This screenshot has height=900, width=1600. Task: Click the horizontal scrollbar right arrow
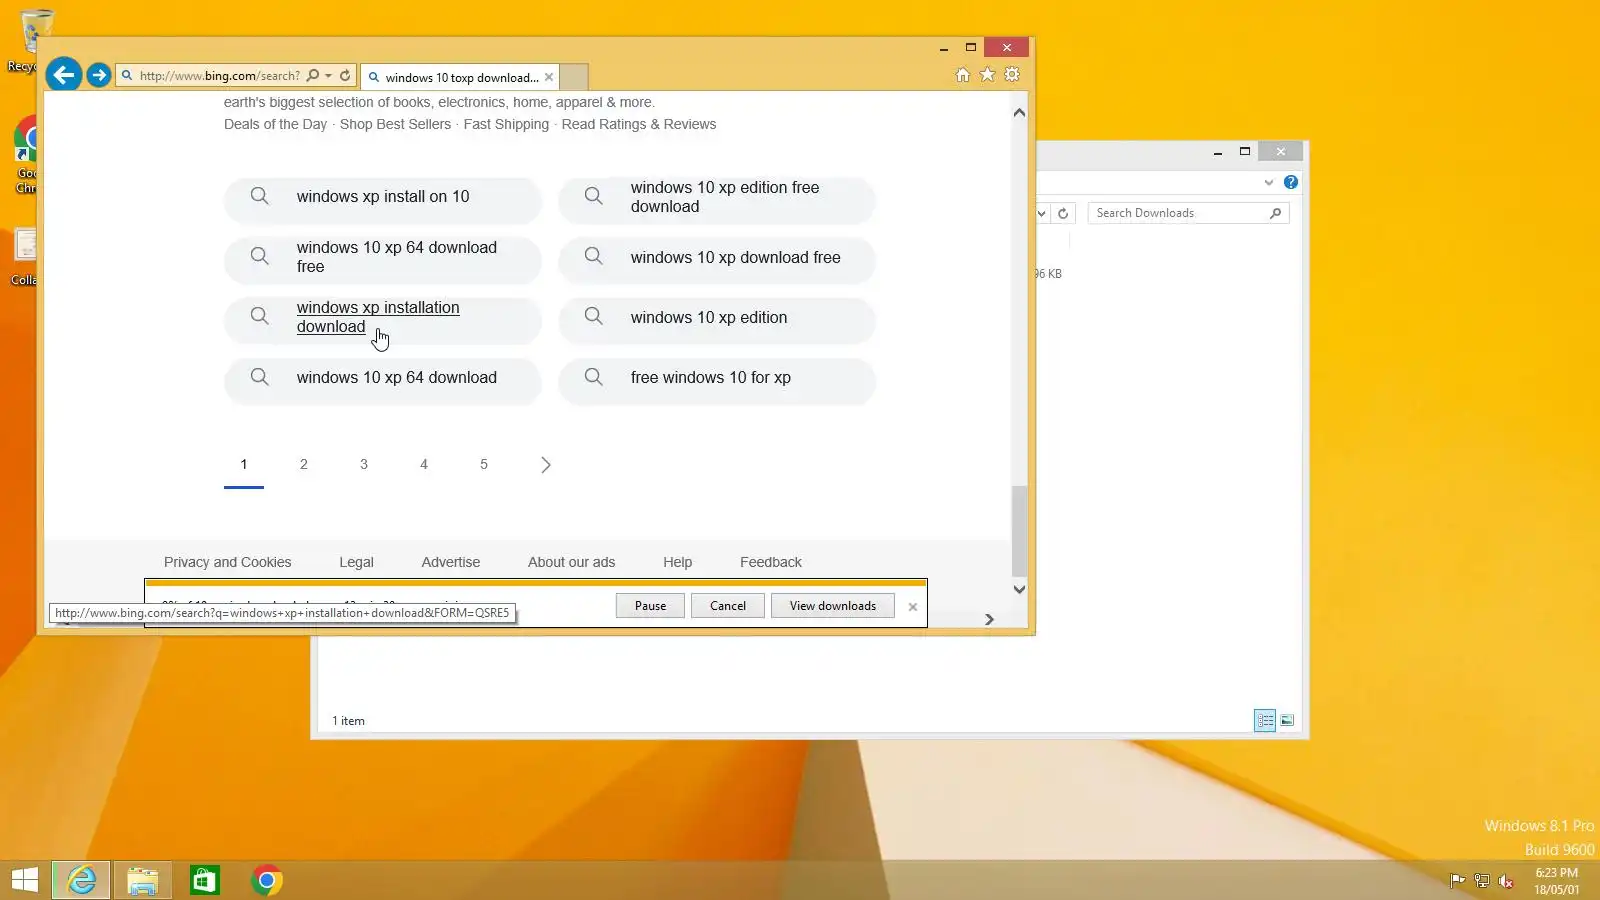989,619
